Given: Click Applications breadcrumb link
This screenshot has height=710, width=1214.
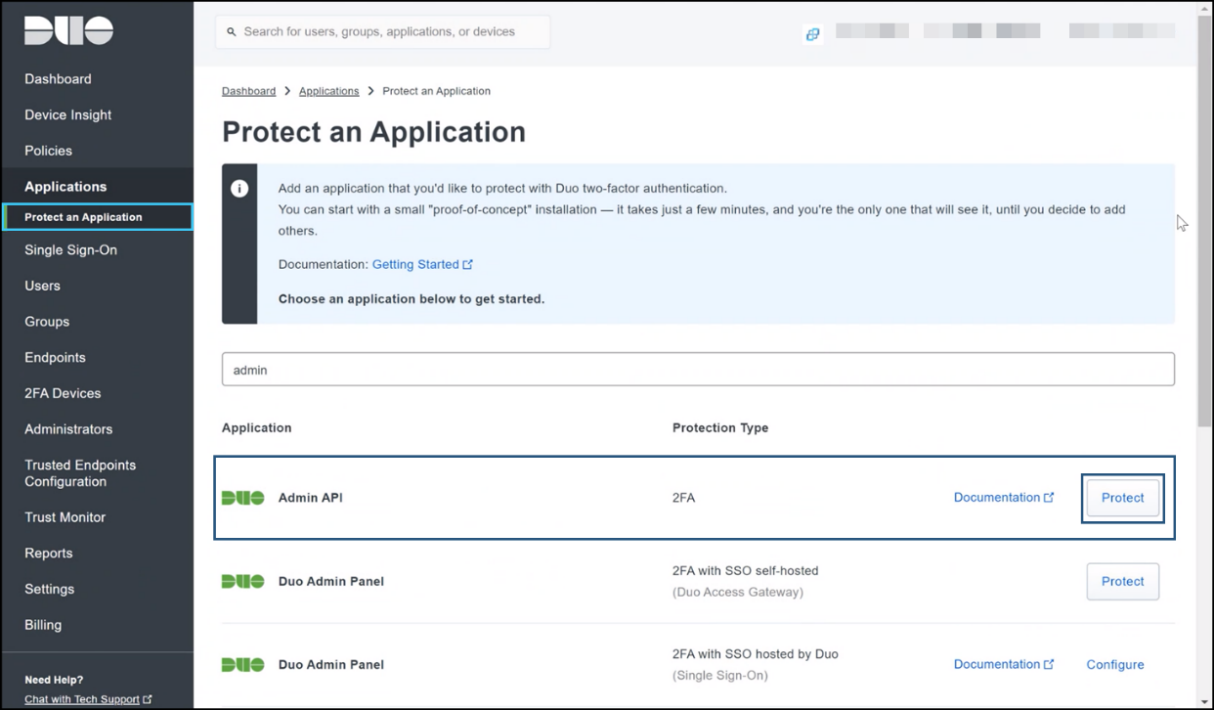Looking at the screenshot, I should tap(329, 91).
